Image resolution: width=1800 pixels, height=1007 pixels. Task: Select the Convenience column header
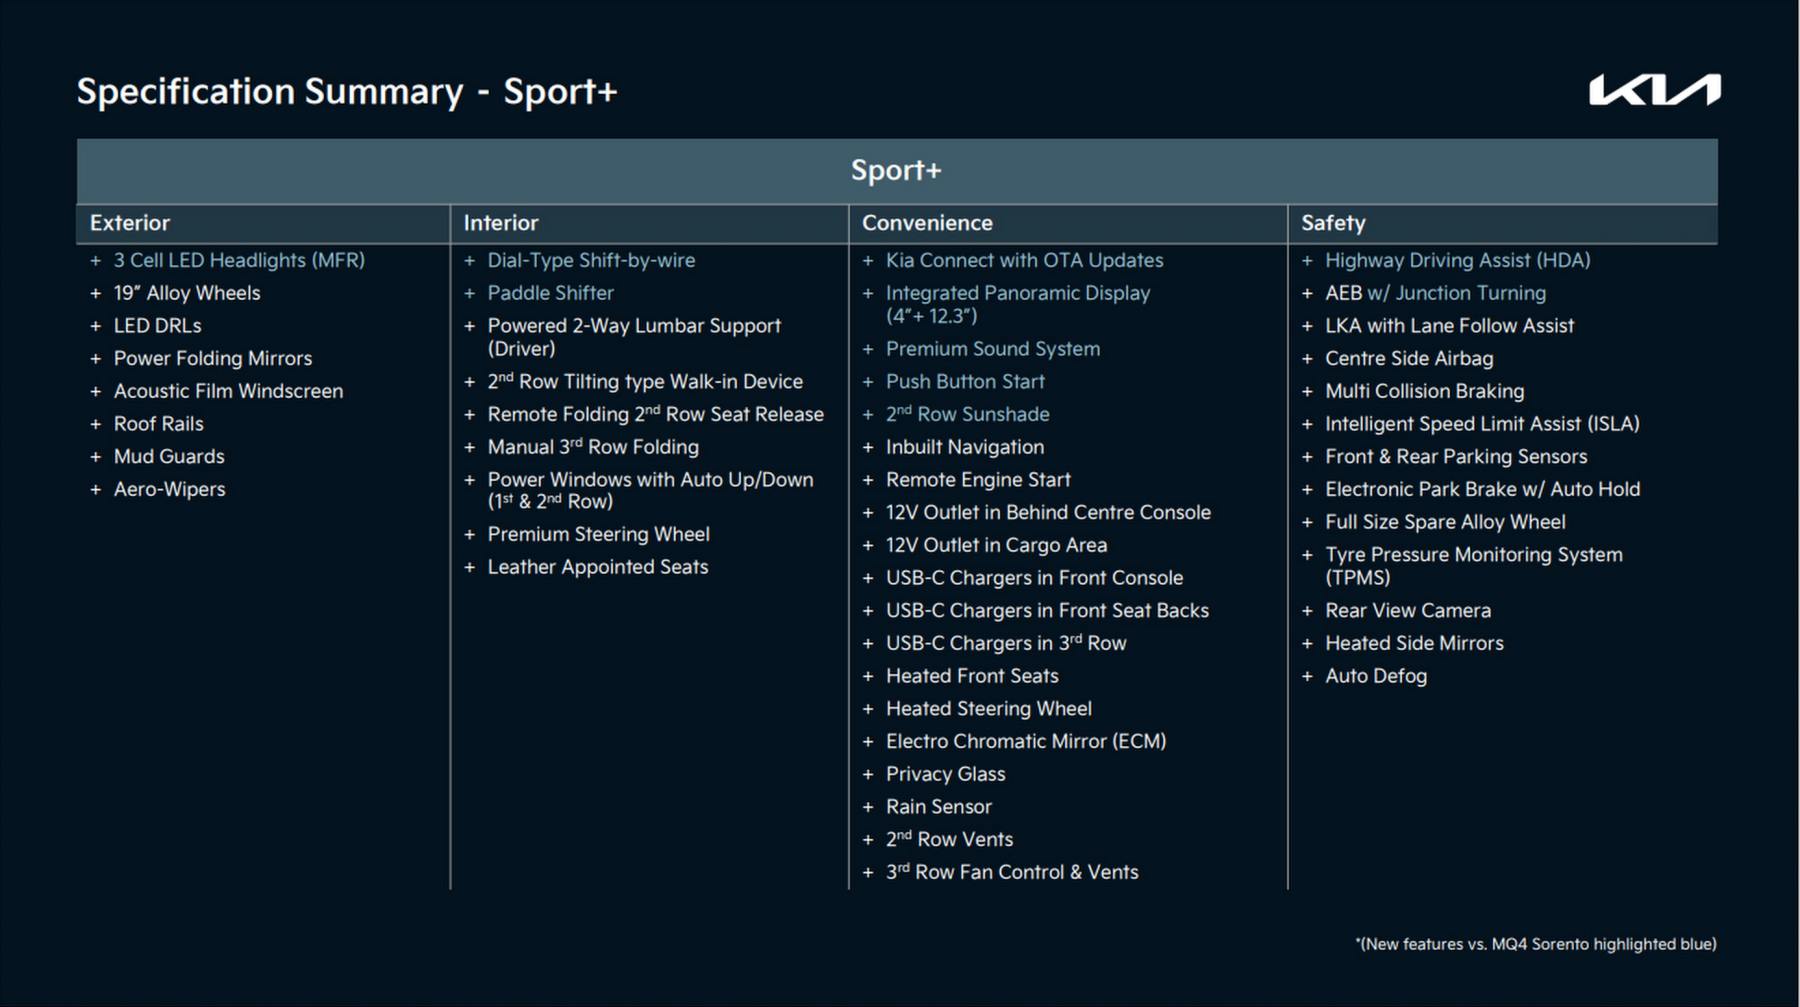point(927,223)
